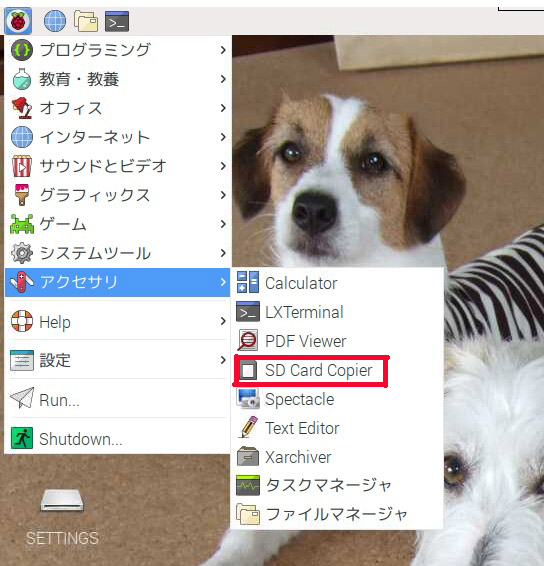Click the Spectacle screenshot icon
This screenshot has width=544, height=566.
248,398
